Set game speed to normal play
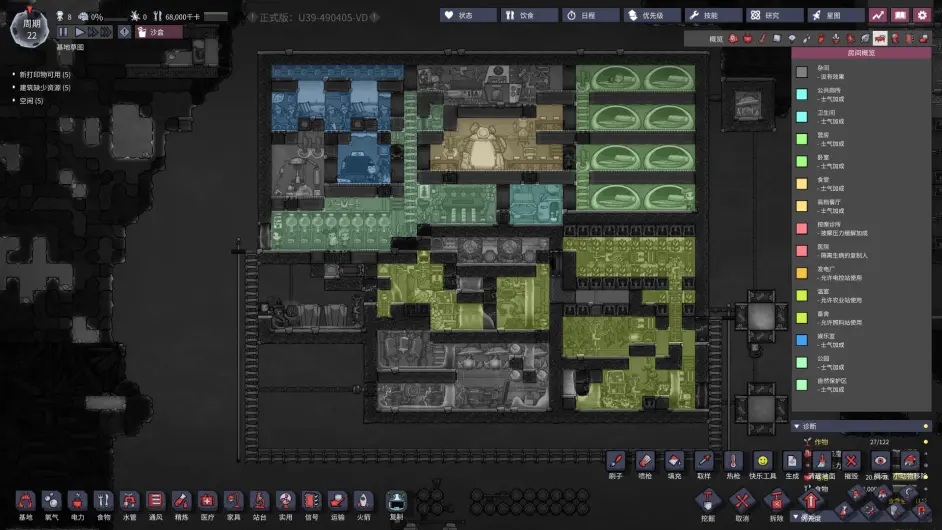Screen dimensions: 942x530 tap(79, 32)
